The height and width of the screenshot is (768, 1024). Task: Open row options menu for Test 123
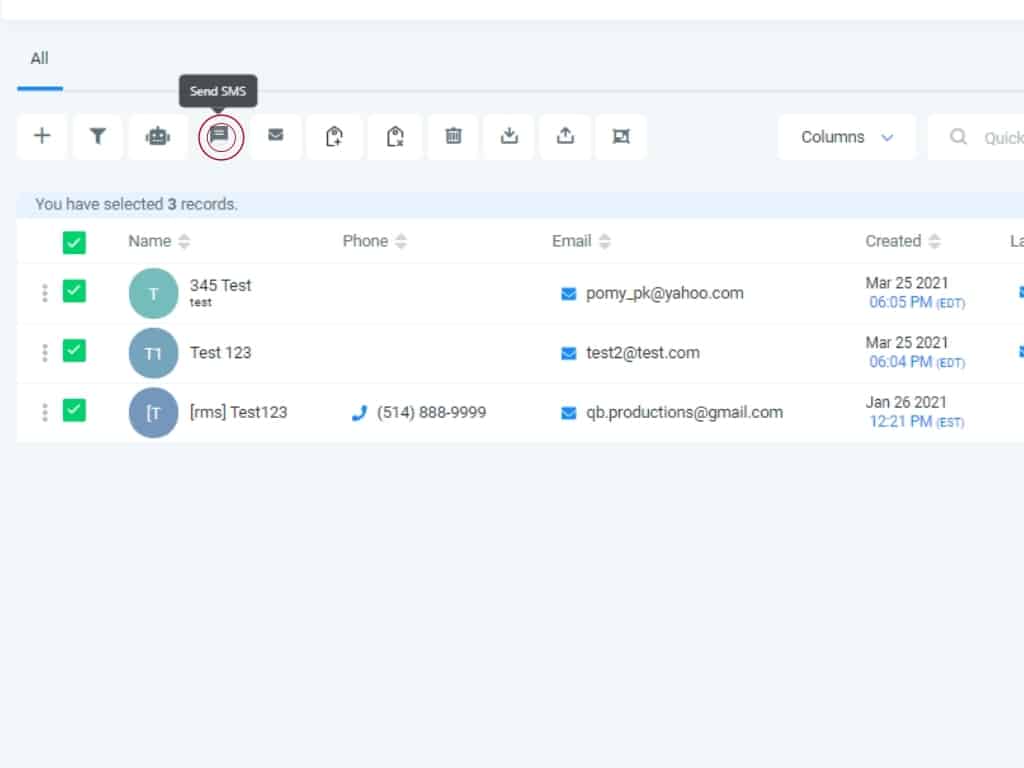point(44,353)
